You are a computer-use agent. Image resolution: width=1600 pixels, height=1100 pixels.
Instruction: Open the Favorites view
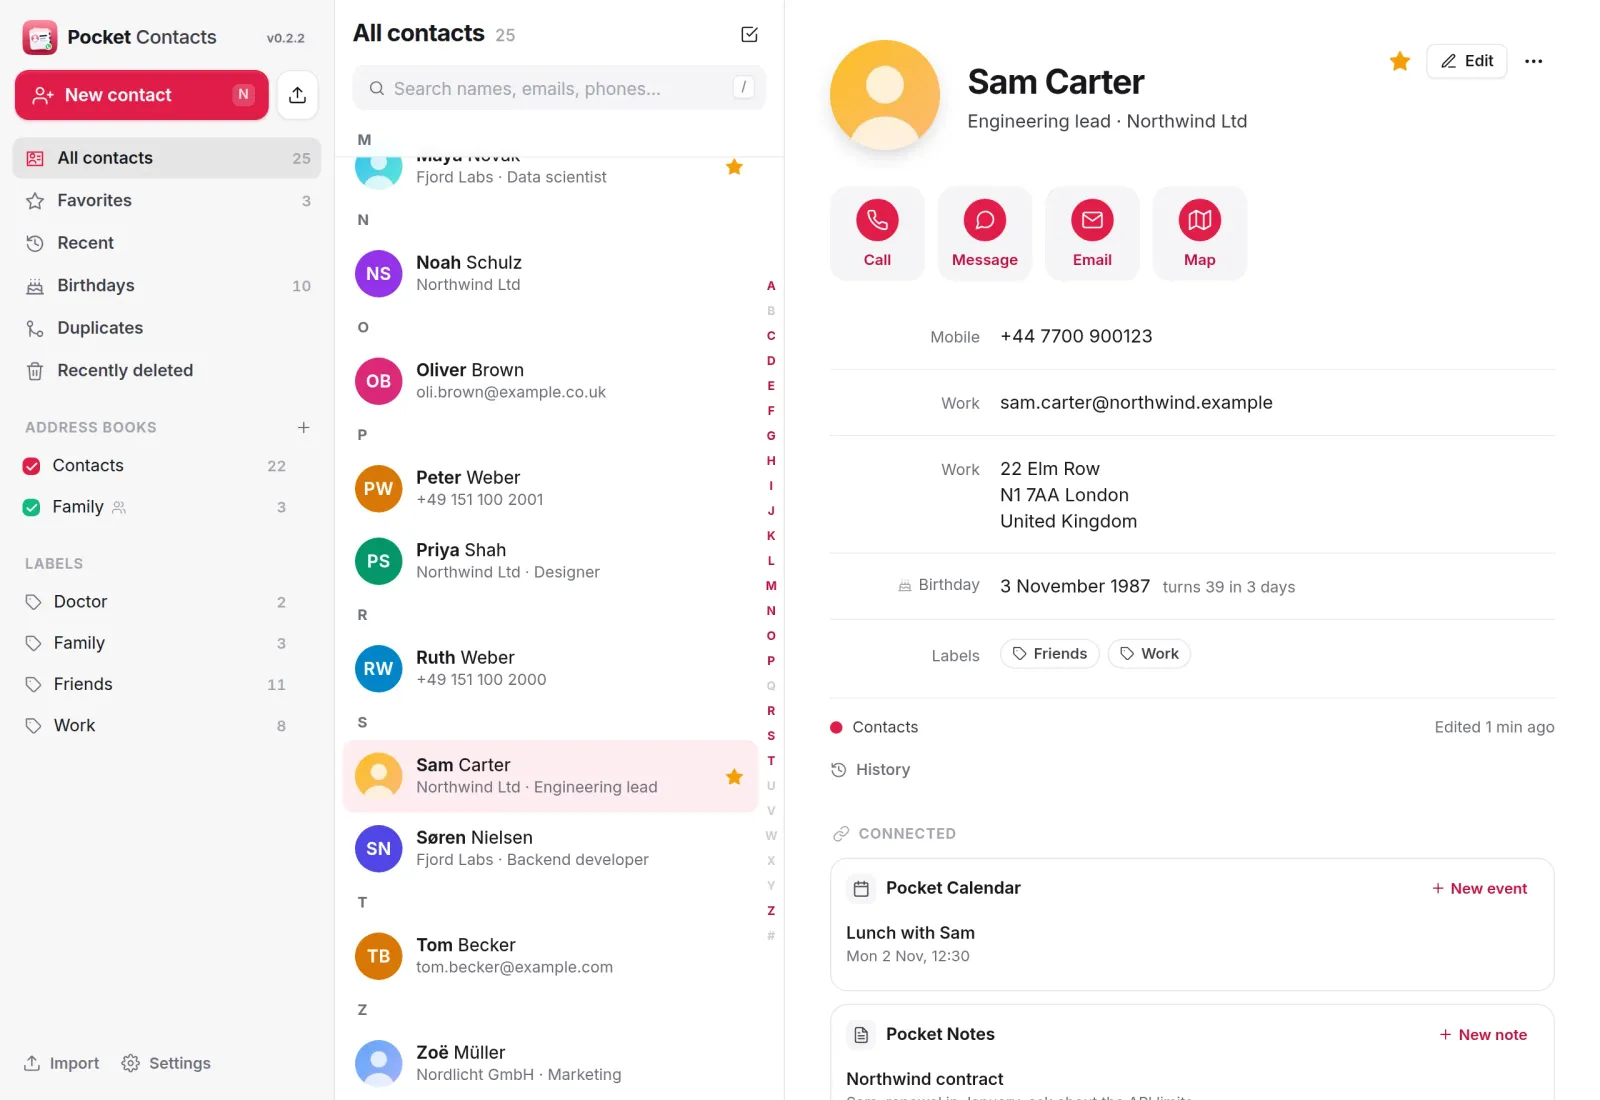click(167, 200)
